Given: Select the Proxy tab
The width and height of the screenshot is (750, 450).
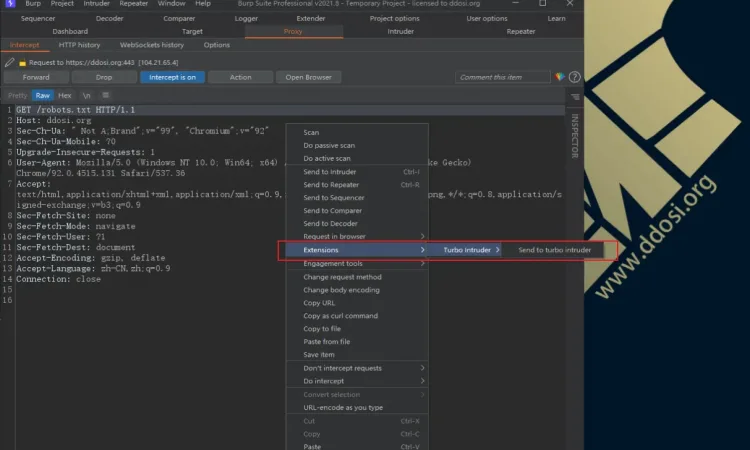Looking at the screenshot, I should tap(293, 31).
